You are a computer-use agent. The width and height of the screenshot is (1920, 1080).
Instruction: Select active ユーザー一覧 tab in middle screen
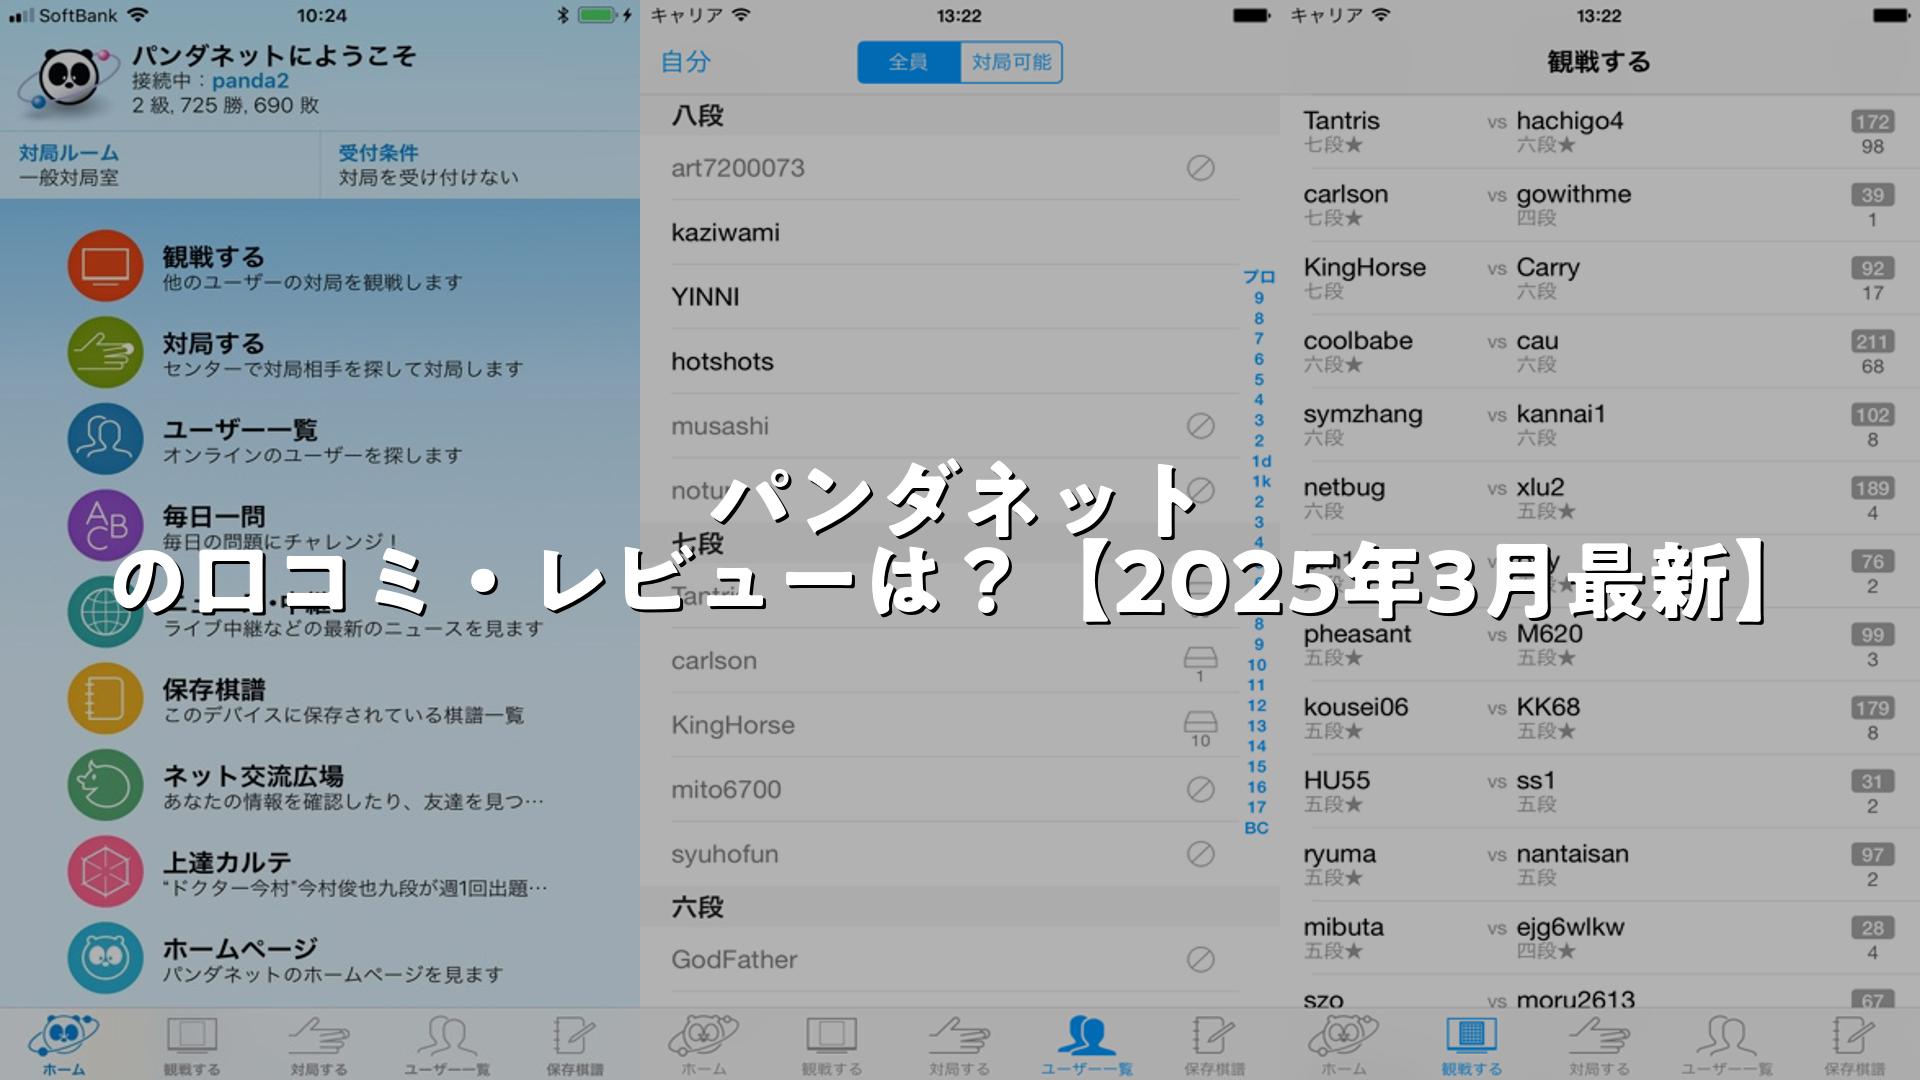pos(1087,1045)
